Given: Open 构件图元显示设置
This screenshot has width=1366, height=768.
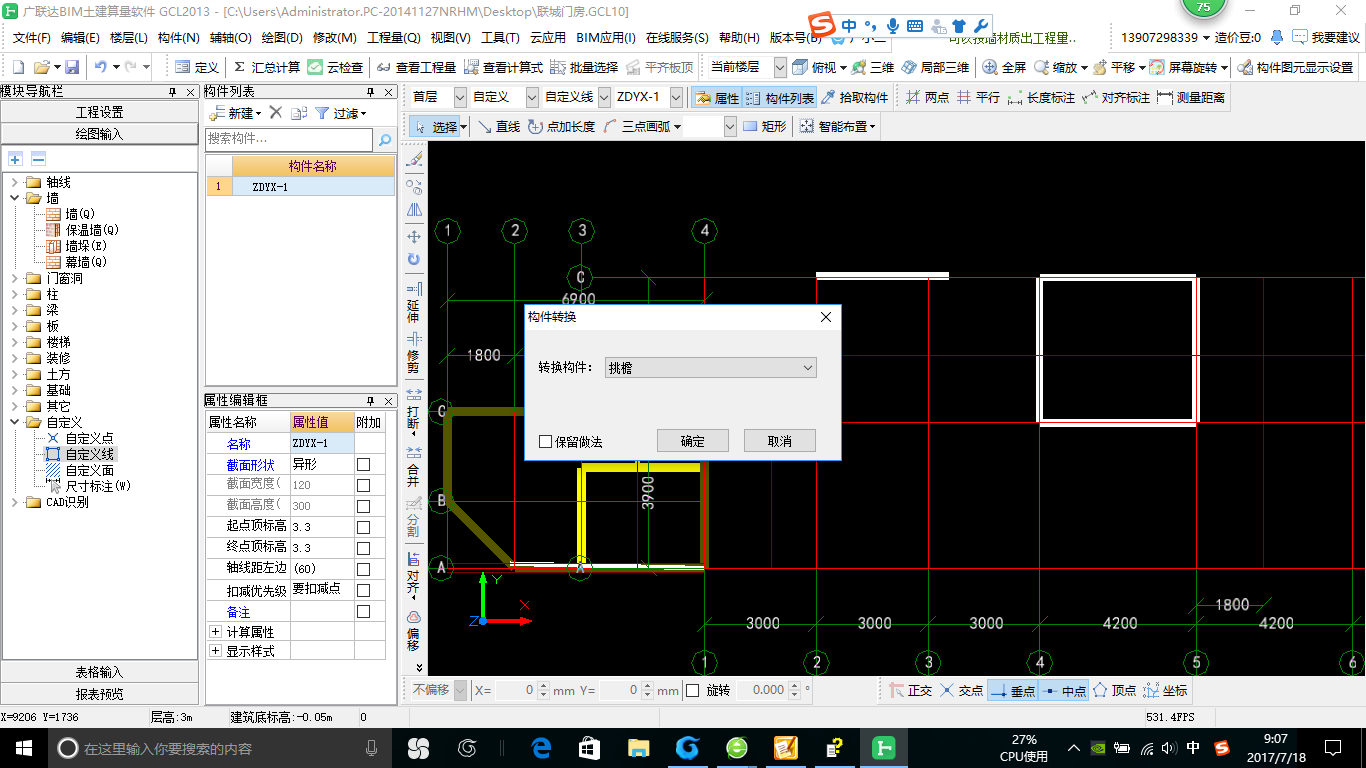Looking at the screenshot, I should pyautogui.click(x=1295, y=67).
